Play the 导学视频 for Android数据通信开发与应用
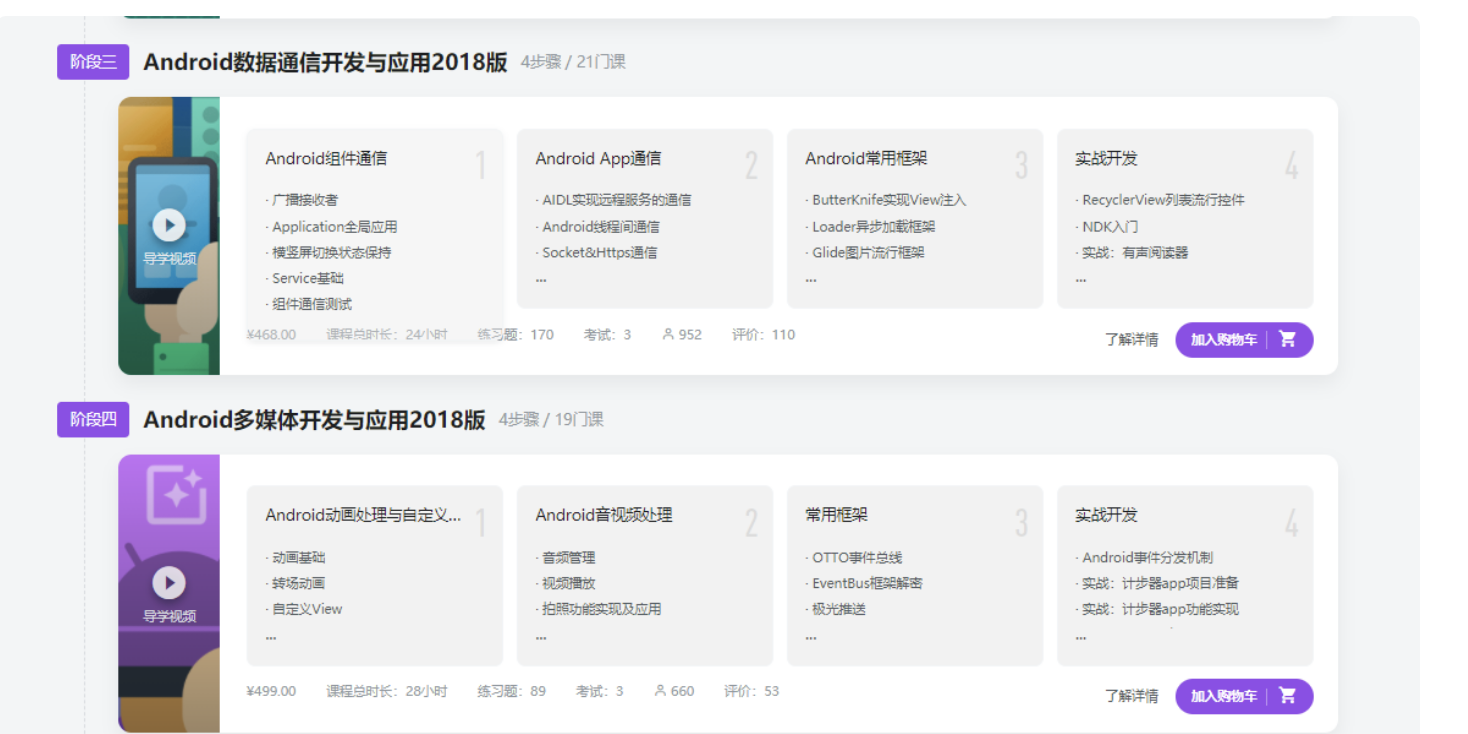Viewport: 1468px width, 734px height. pos(169,226)
